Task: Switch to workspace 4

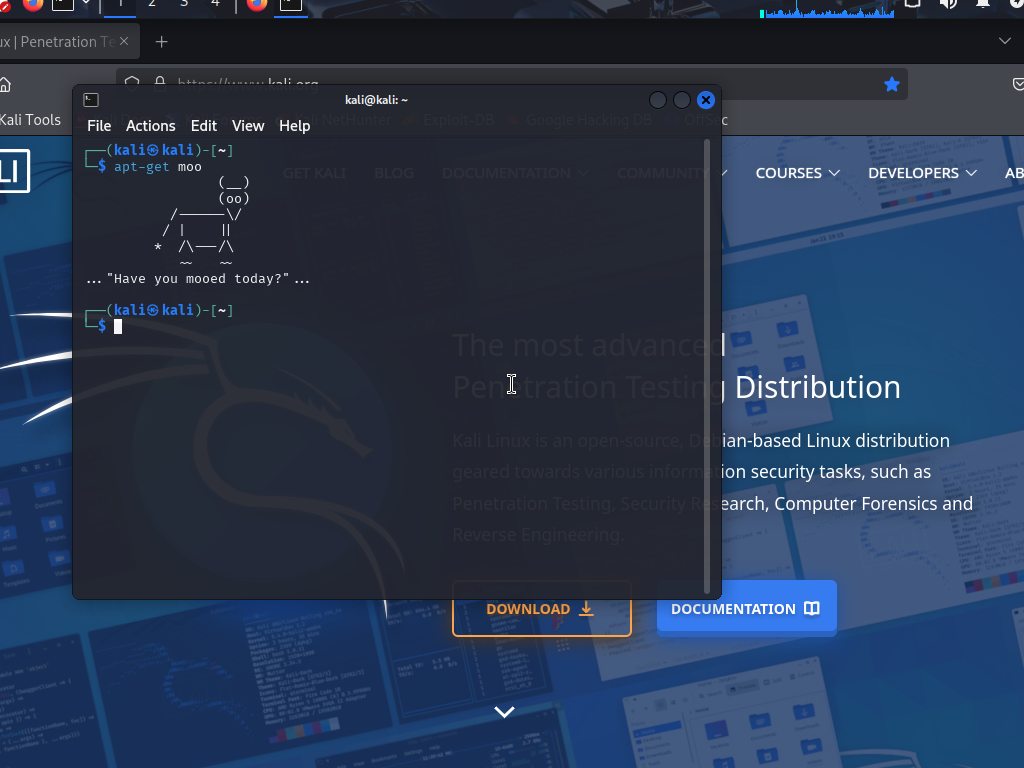Action: pyautogui.click(x=216, y=5)
